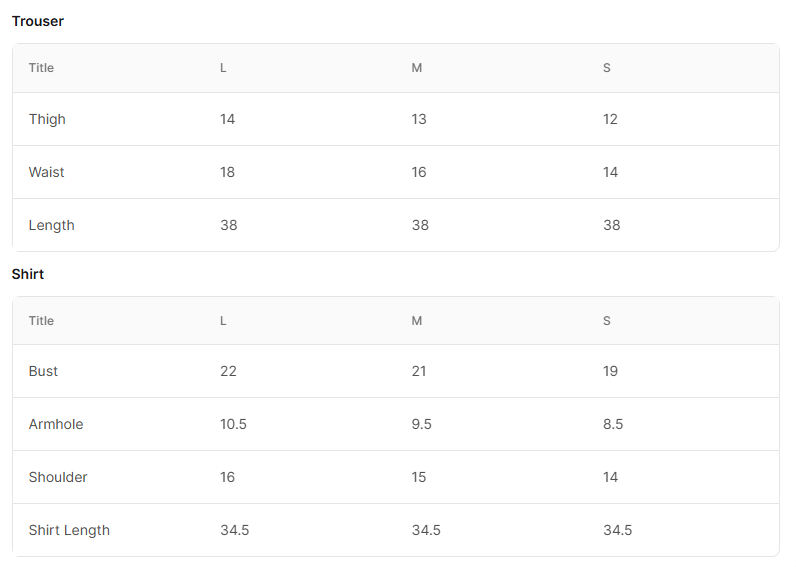Select Thigh row label in Trouser table
This screenshot has width=796, height=567.
tap(47, 119)
